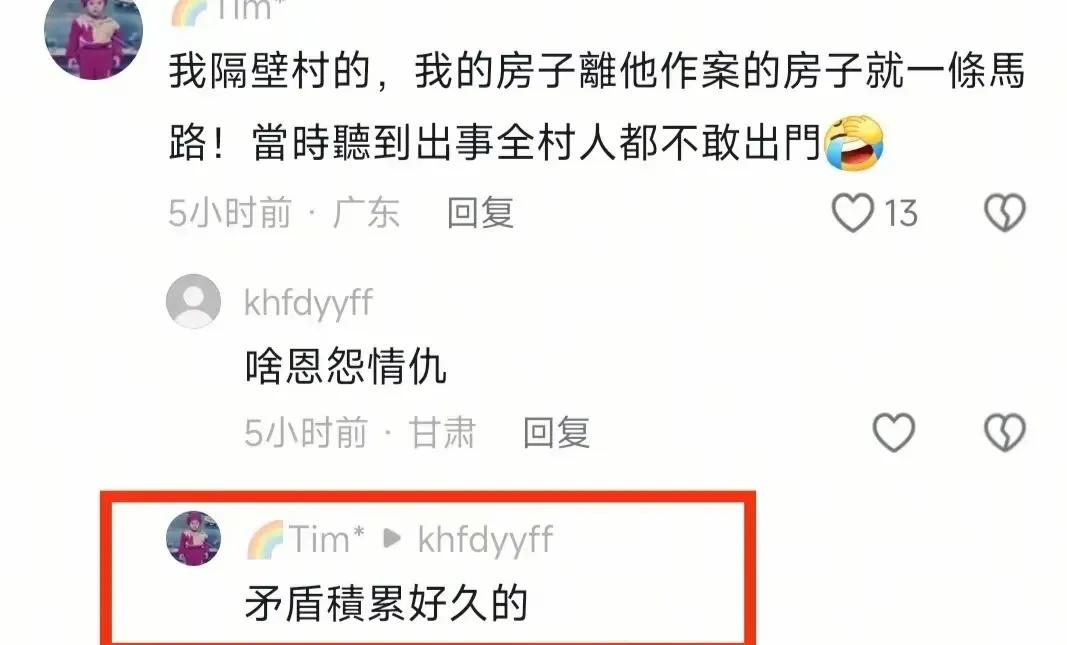1067x645 pixels.
Task: Tap the Tim* username in the highlighted reply
Action: (x=327, y=539)
